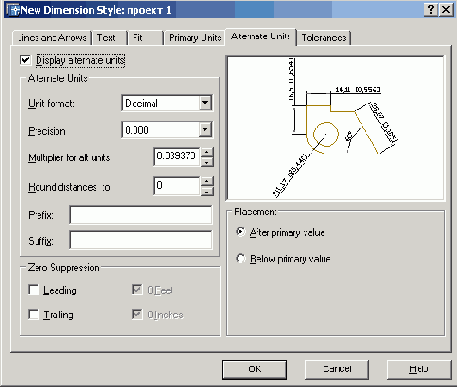The height and width of the screenshot is (387, 457).
Task: Open the Precision dropdown arrow
Action: pyautogui.click(x=205, y=130)
